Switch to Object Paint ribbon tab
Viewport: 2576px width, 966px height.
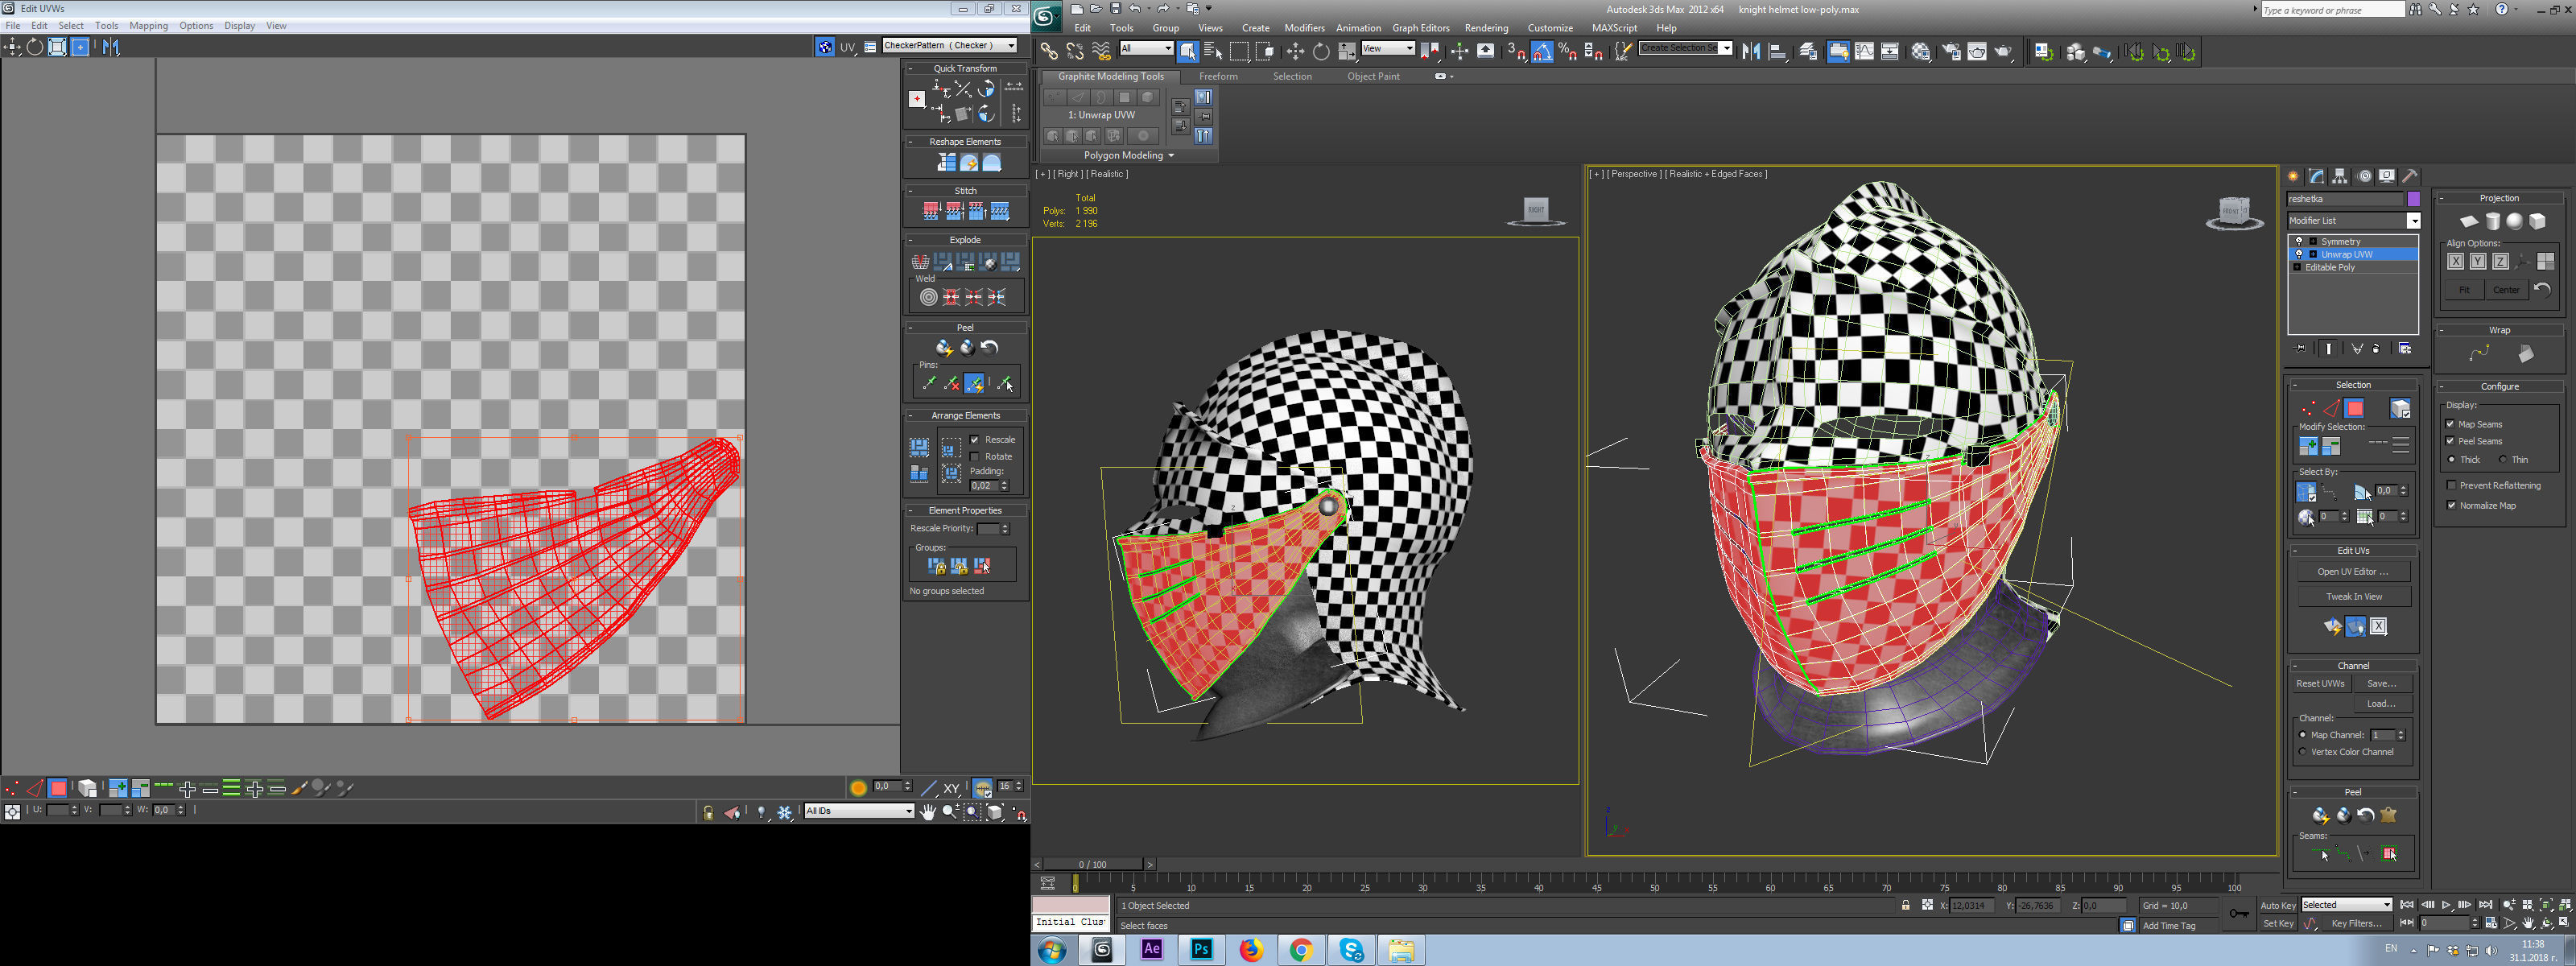click(x=1373, y=77)
